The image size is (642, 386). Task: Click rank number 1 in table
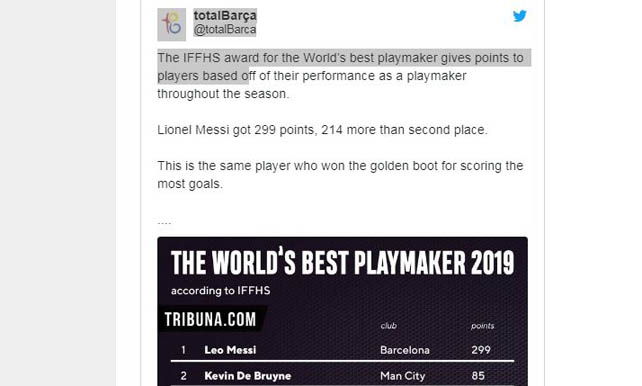(183, 350)
